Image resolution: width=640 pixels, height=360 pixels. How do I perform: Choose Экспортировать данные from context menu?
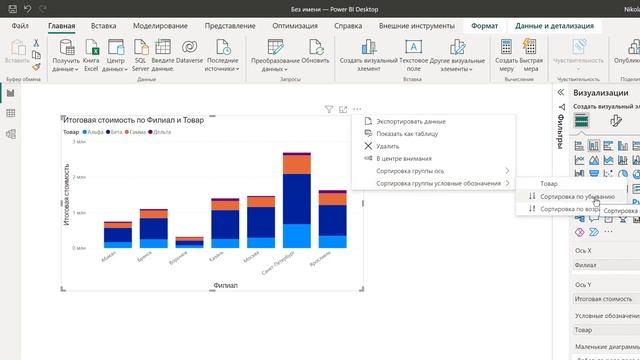tap(434, 121)
